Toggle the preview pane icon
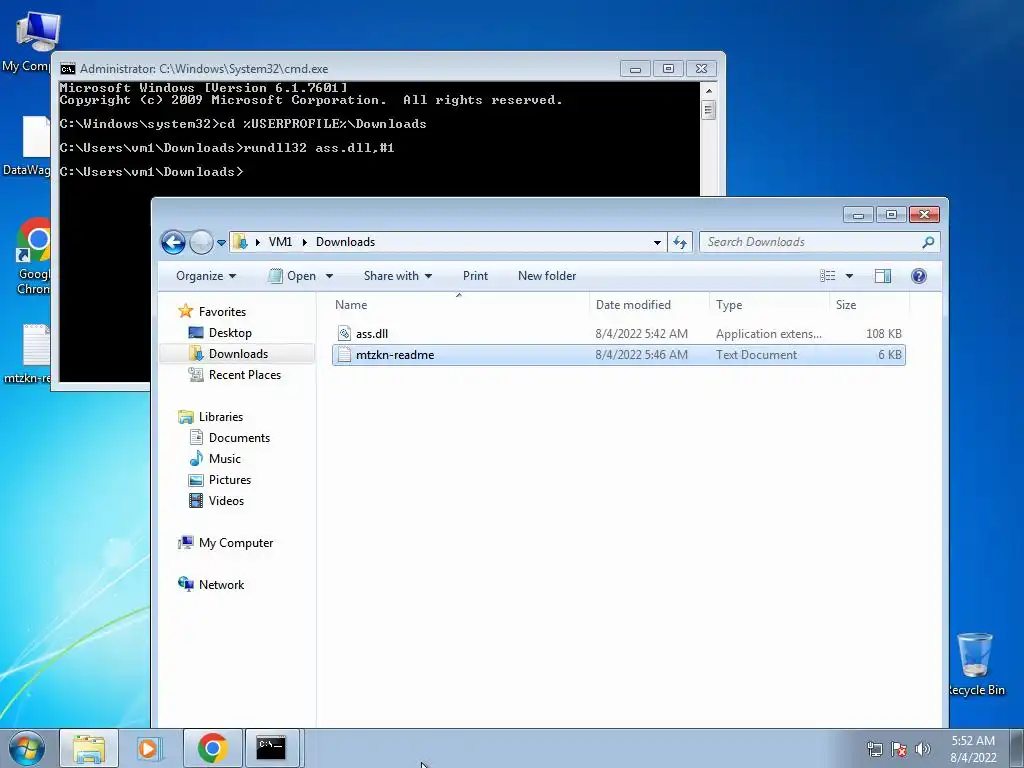The height and width of the screenshot is (768, 1024). [883, 276]
